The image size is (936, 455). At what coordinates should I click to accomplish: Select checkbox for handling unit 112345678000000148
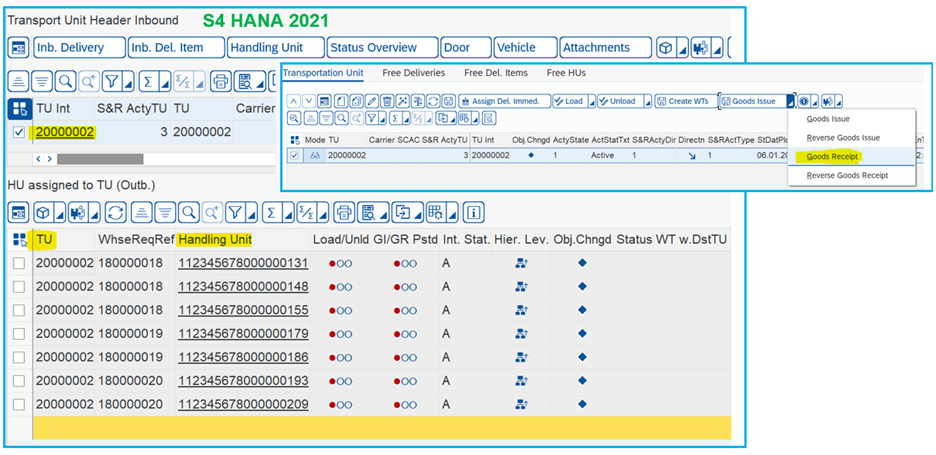19,287
